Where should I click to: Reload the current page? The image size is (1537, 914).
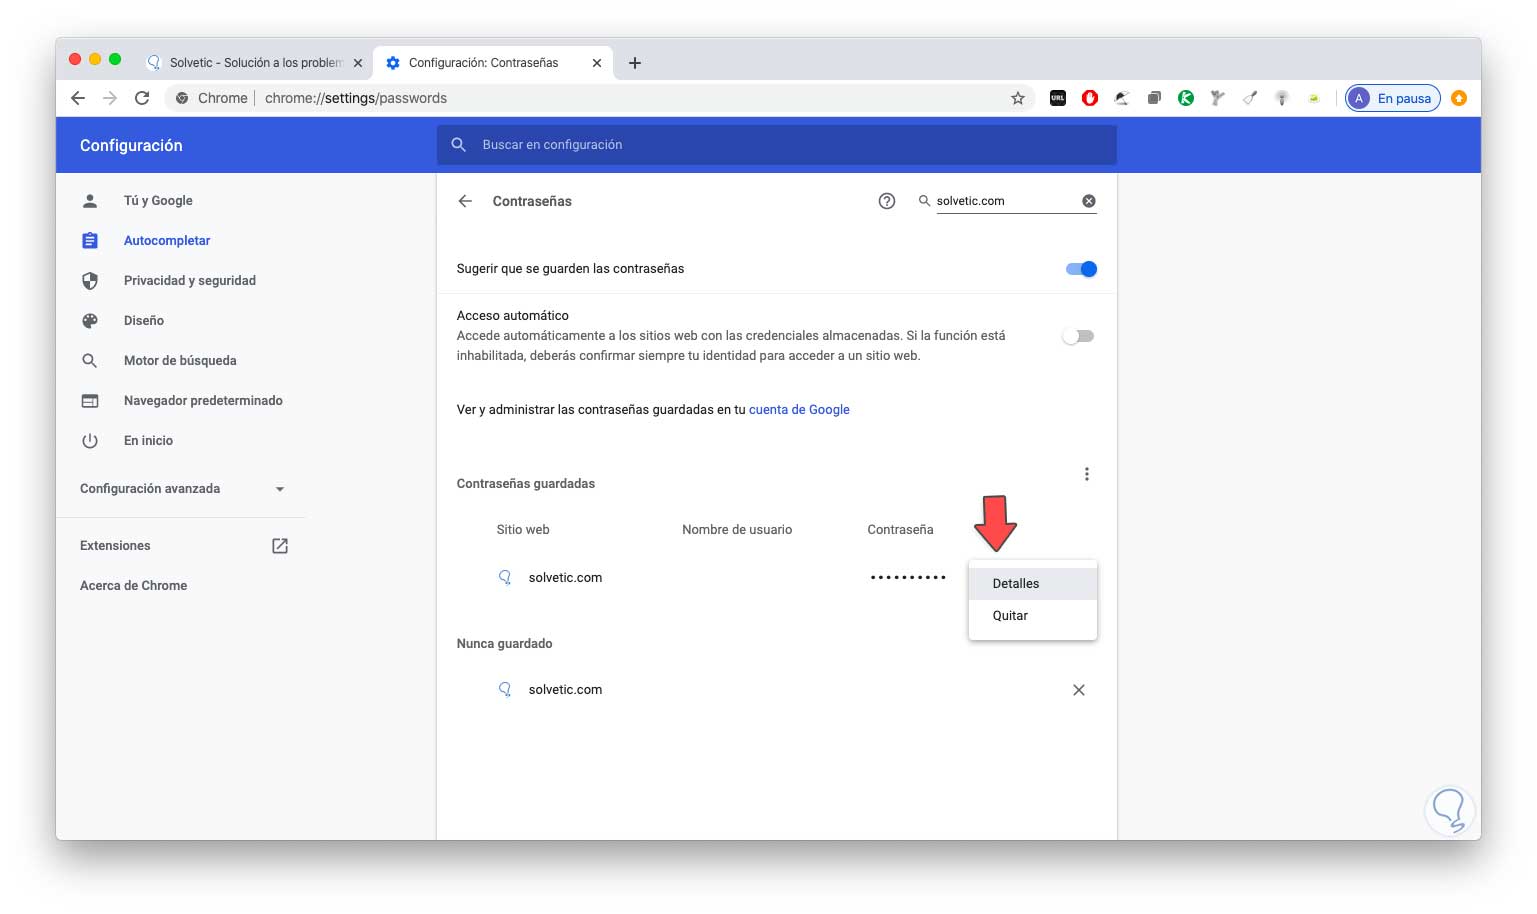tap(142, 98)
